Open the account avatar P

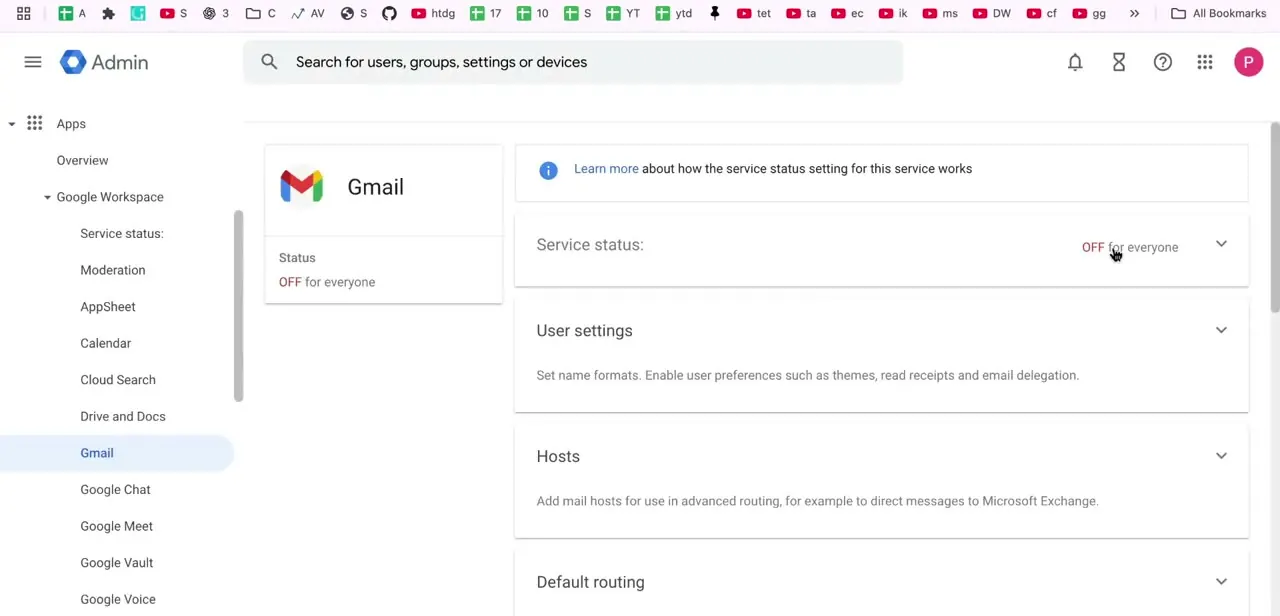coord(1248,62)
